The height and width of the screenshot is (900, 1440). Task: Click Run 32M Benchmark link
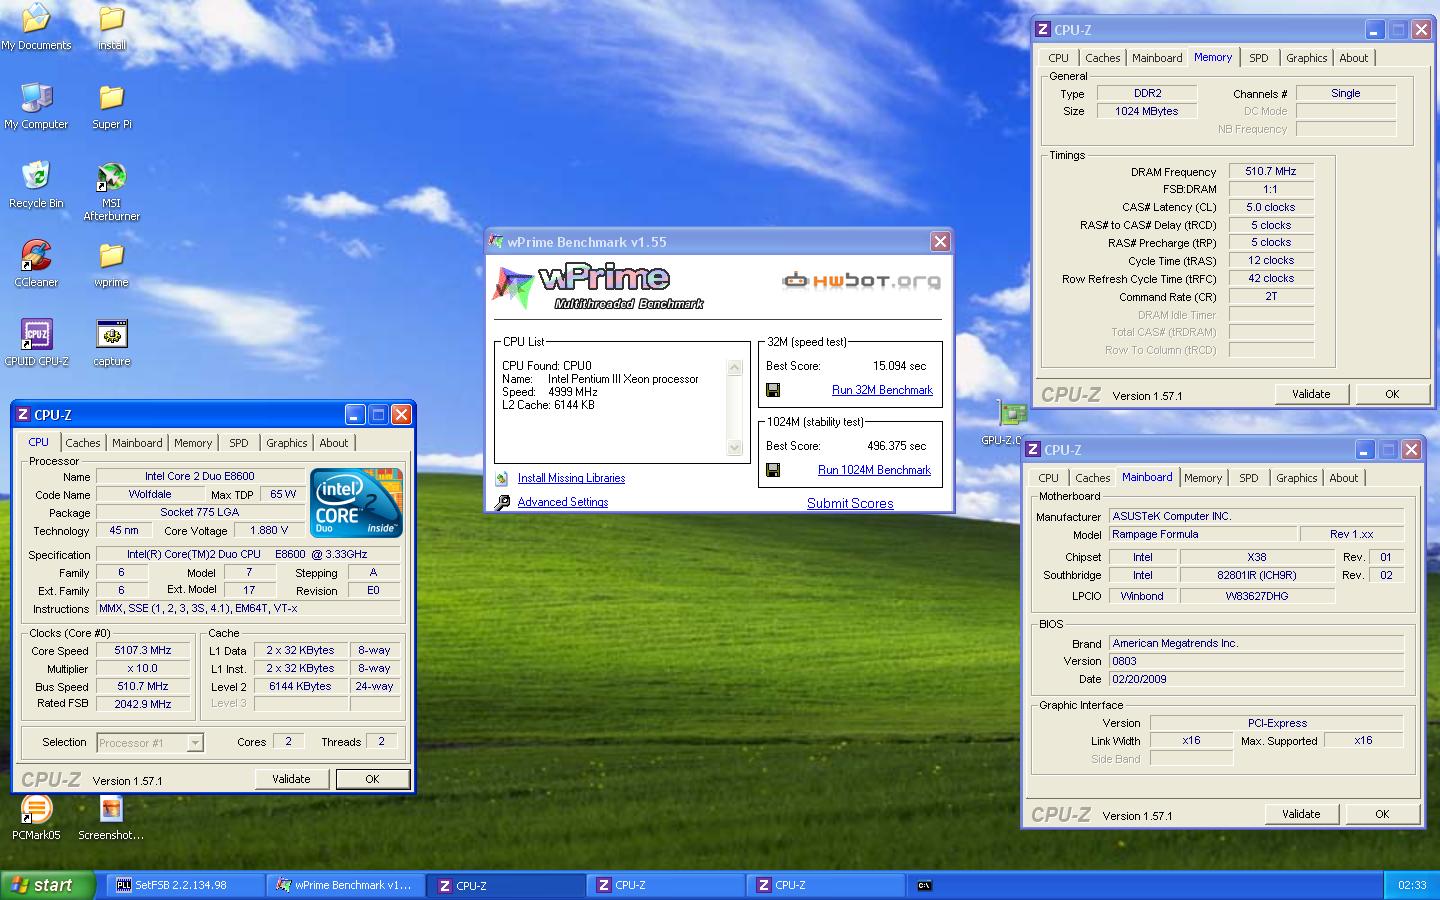(x=882, y=390)
